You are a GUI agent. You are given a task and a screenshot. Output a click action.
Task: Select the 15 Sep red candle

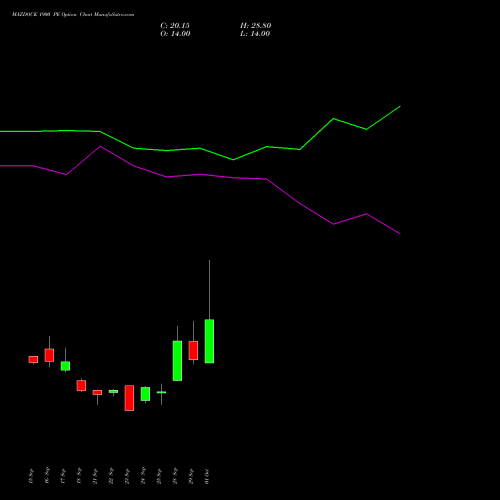[x=33, y=359]
